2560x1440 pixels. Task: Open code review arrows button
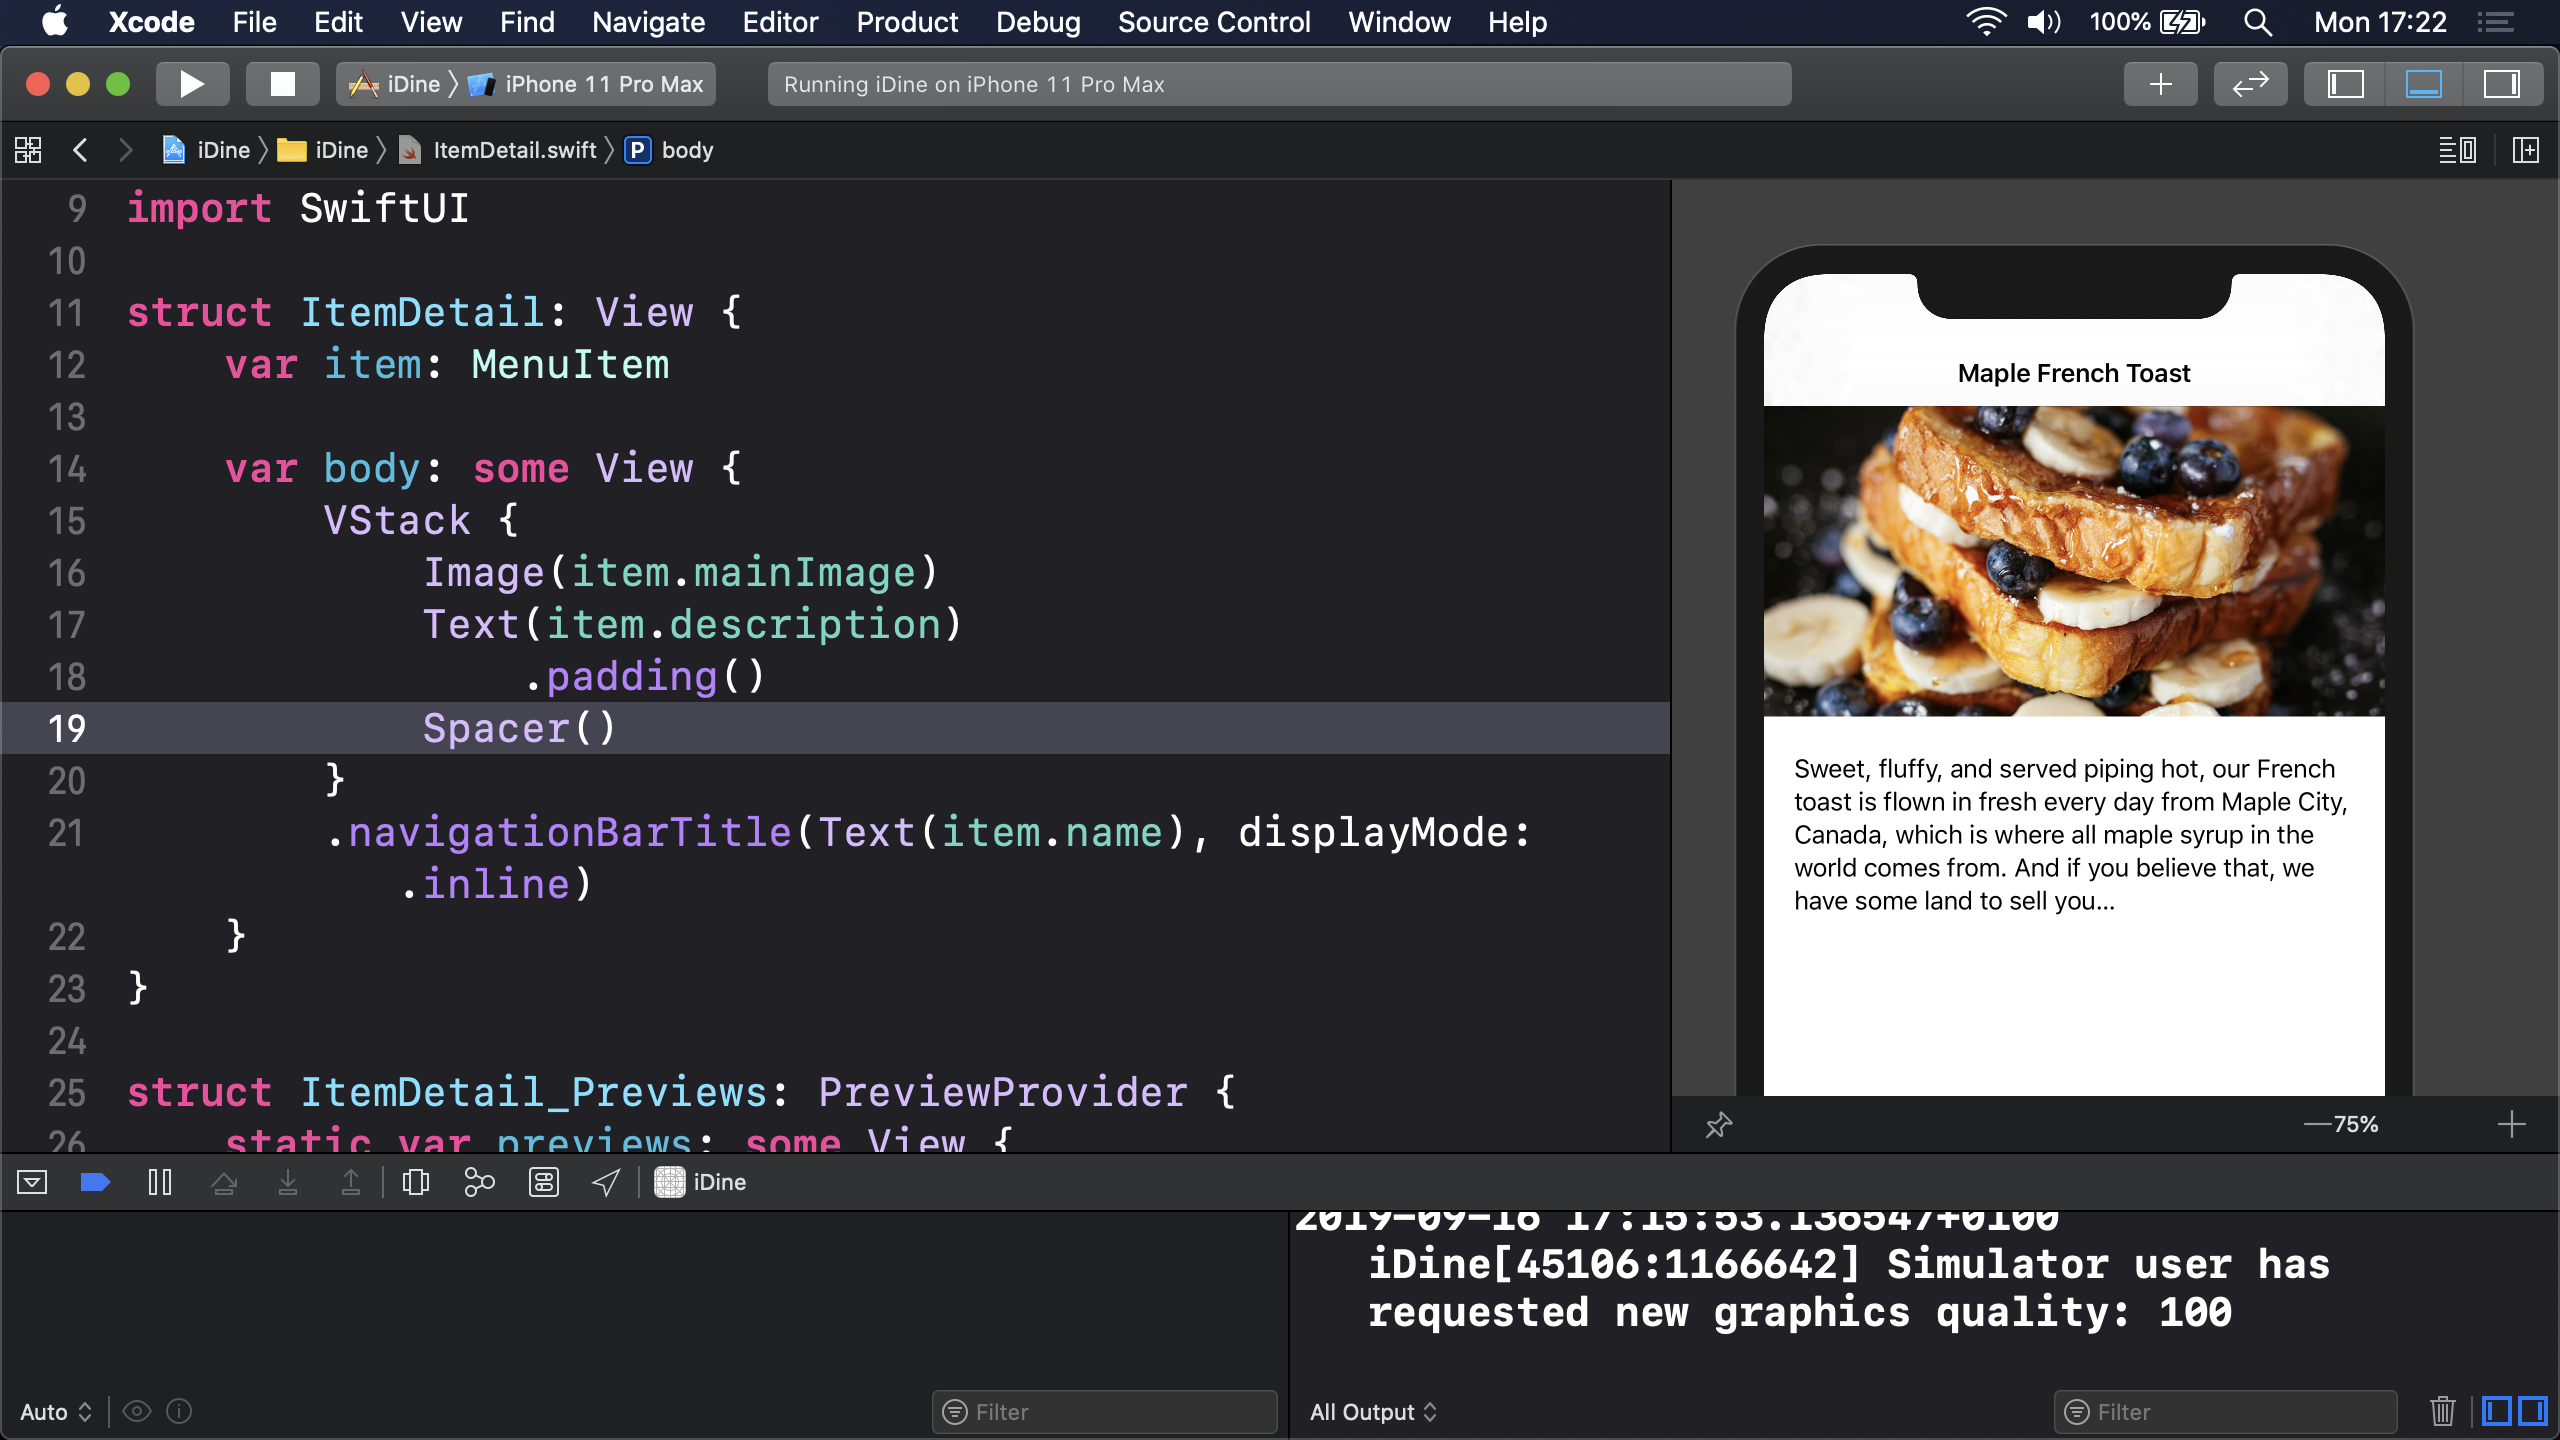[2250, 84]
